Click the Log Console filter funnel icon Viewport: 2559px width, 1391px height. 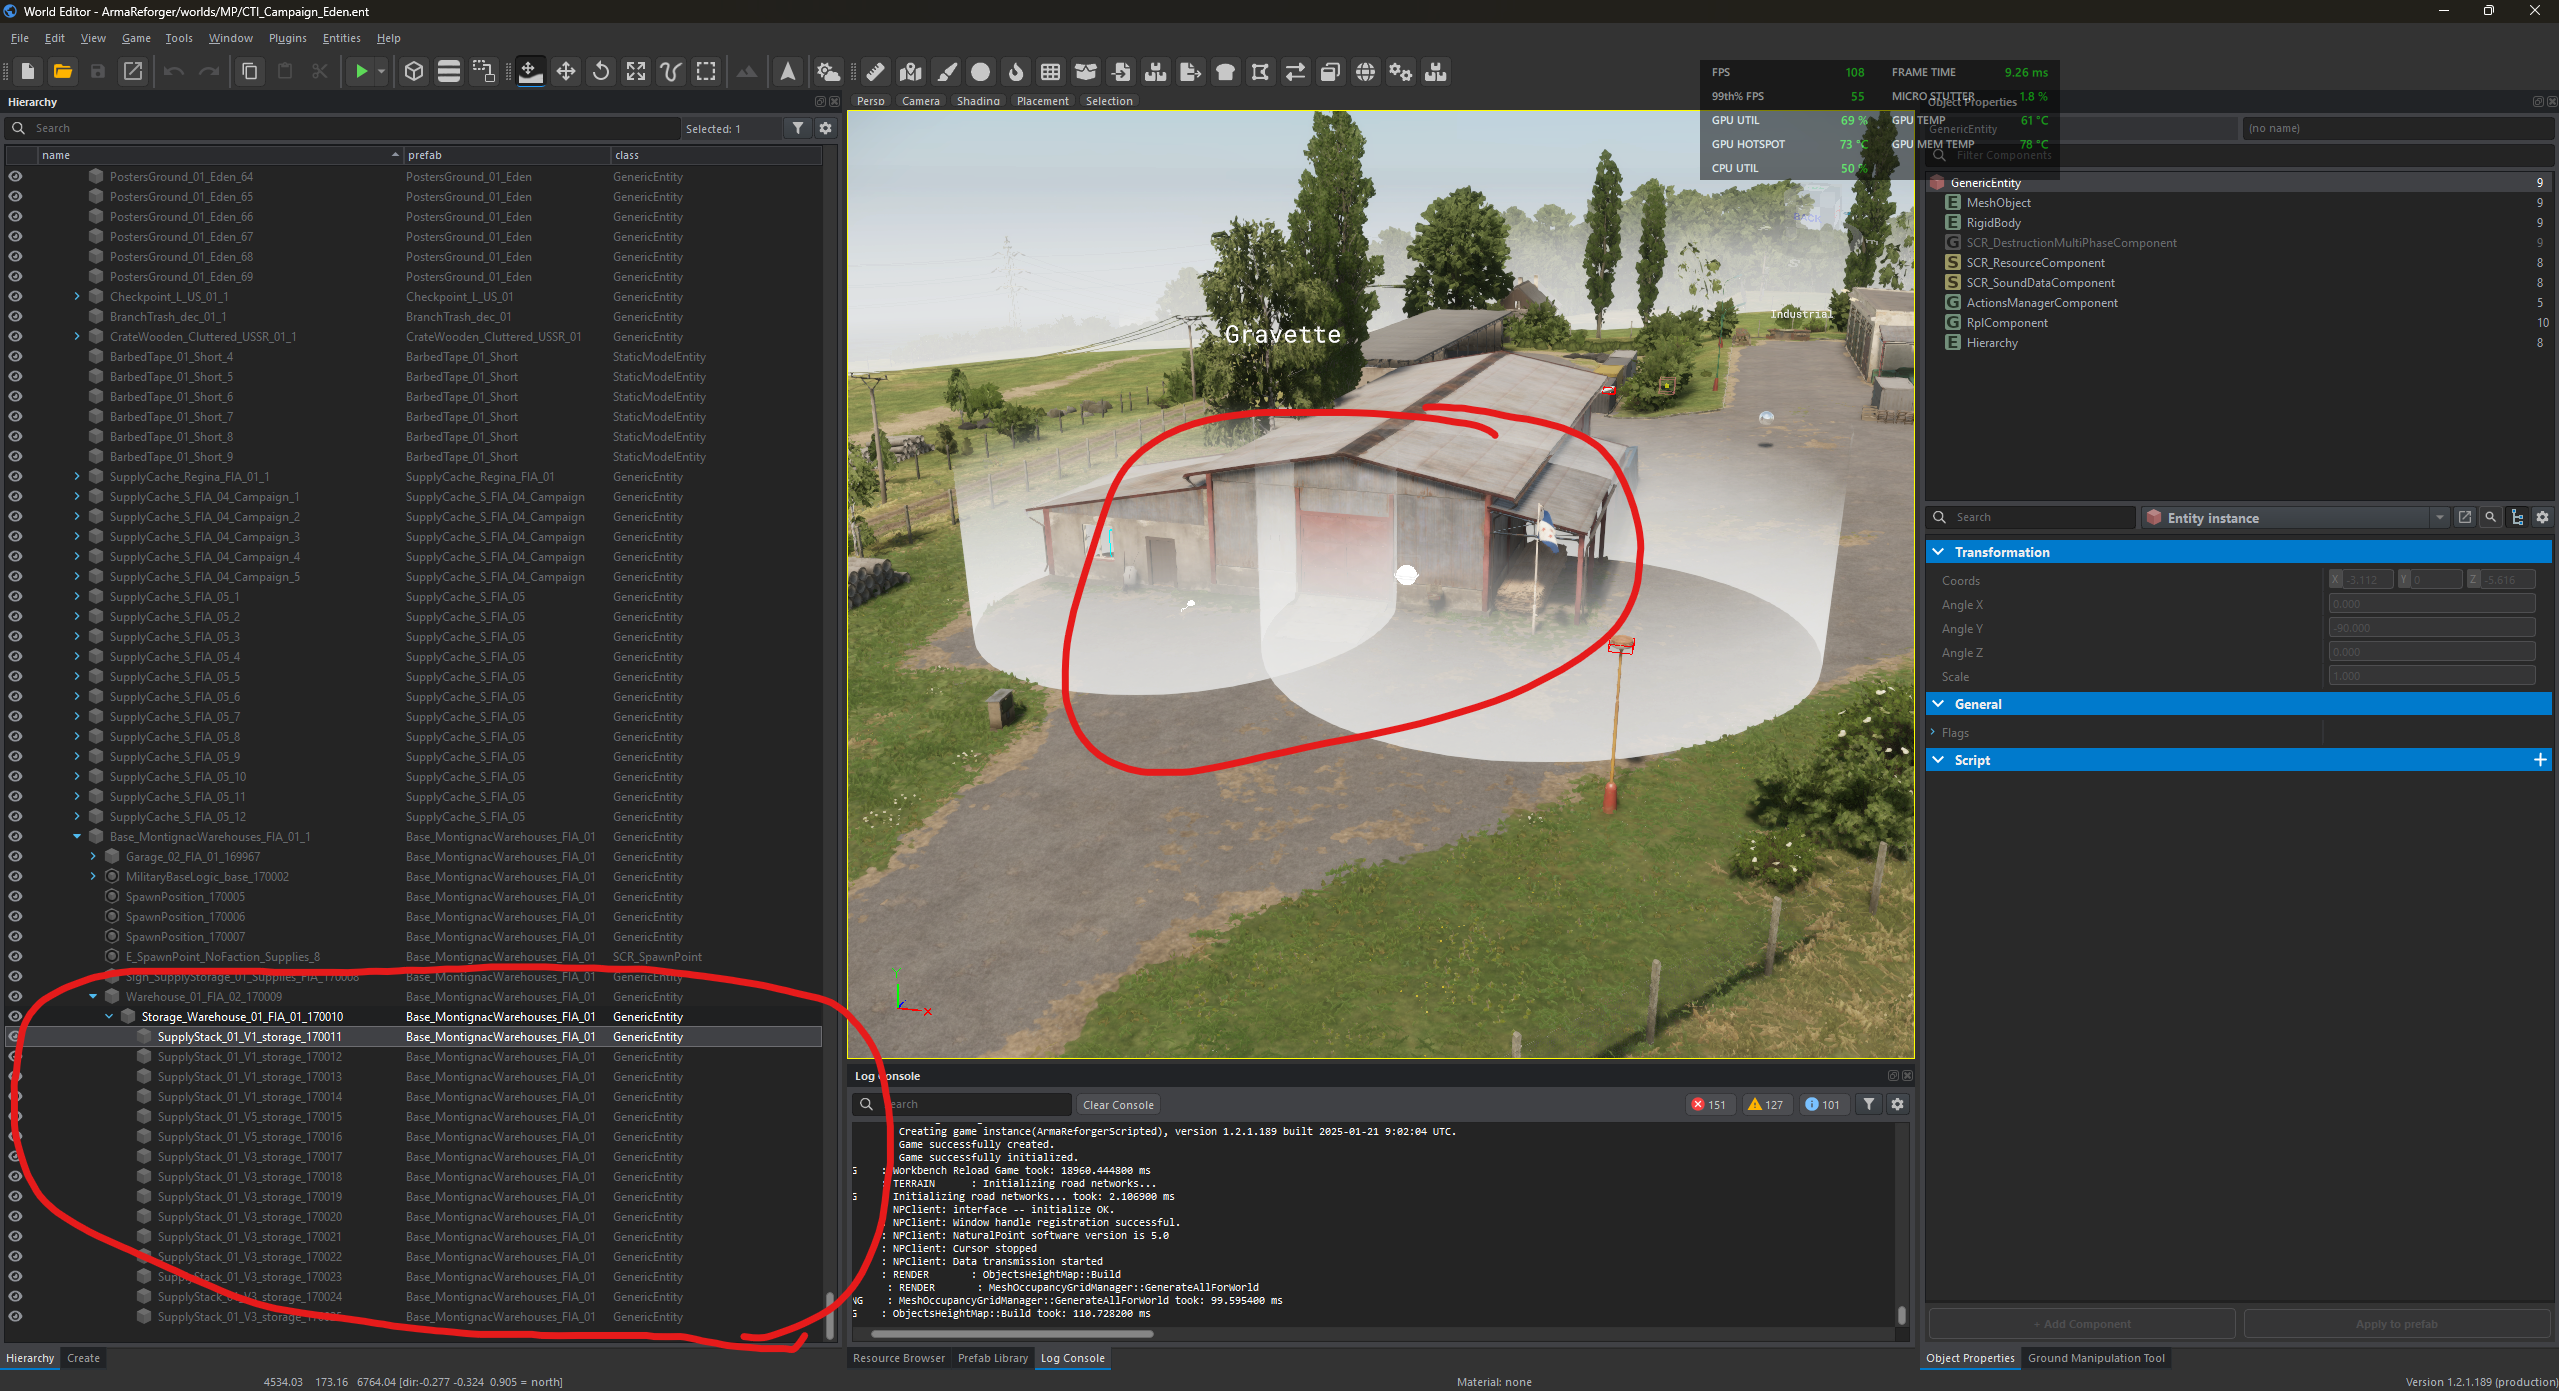click(1868, 1104)
